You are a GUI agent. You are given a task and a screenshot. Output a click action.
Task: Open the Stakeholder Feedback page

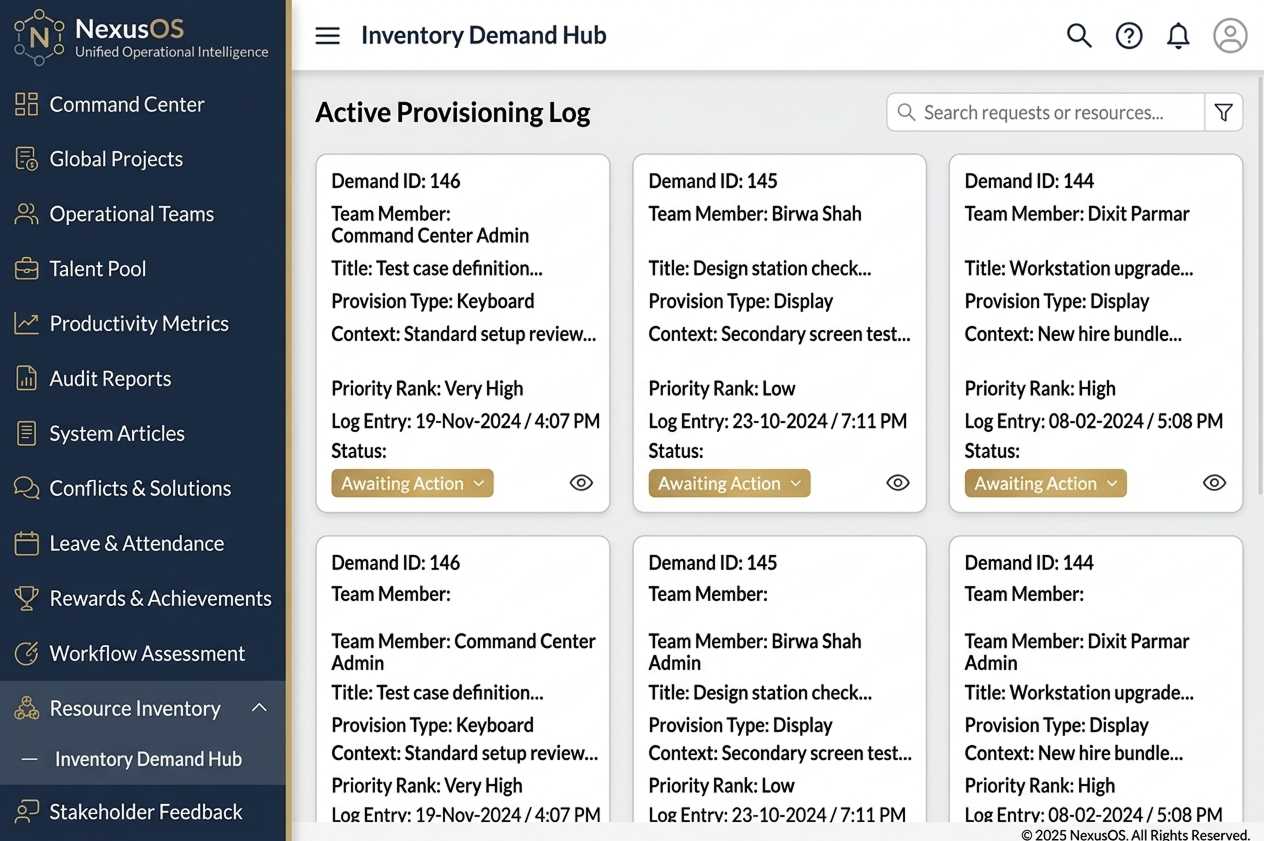[145, 812]
